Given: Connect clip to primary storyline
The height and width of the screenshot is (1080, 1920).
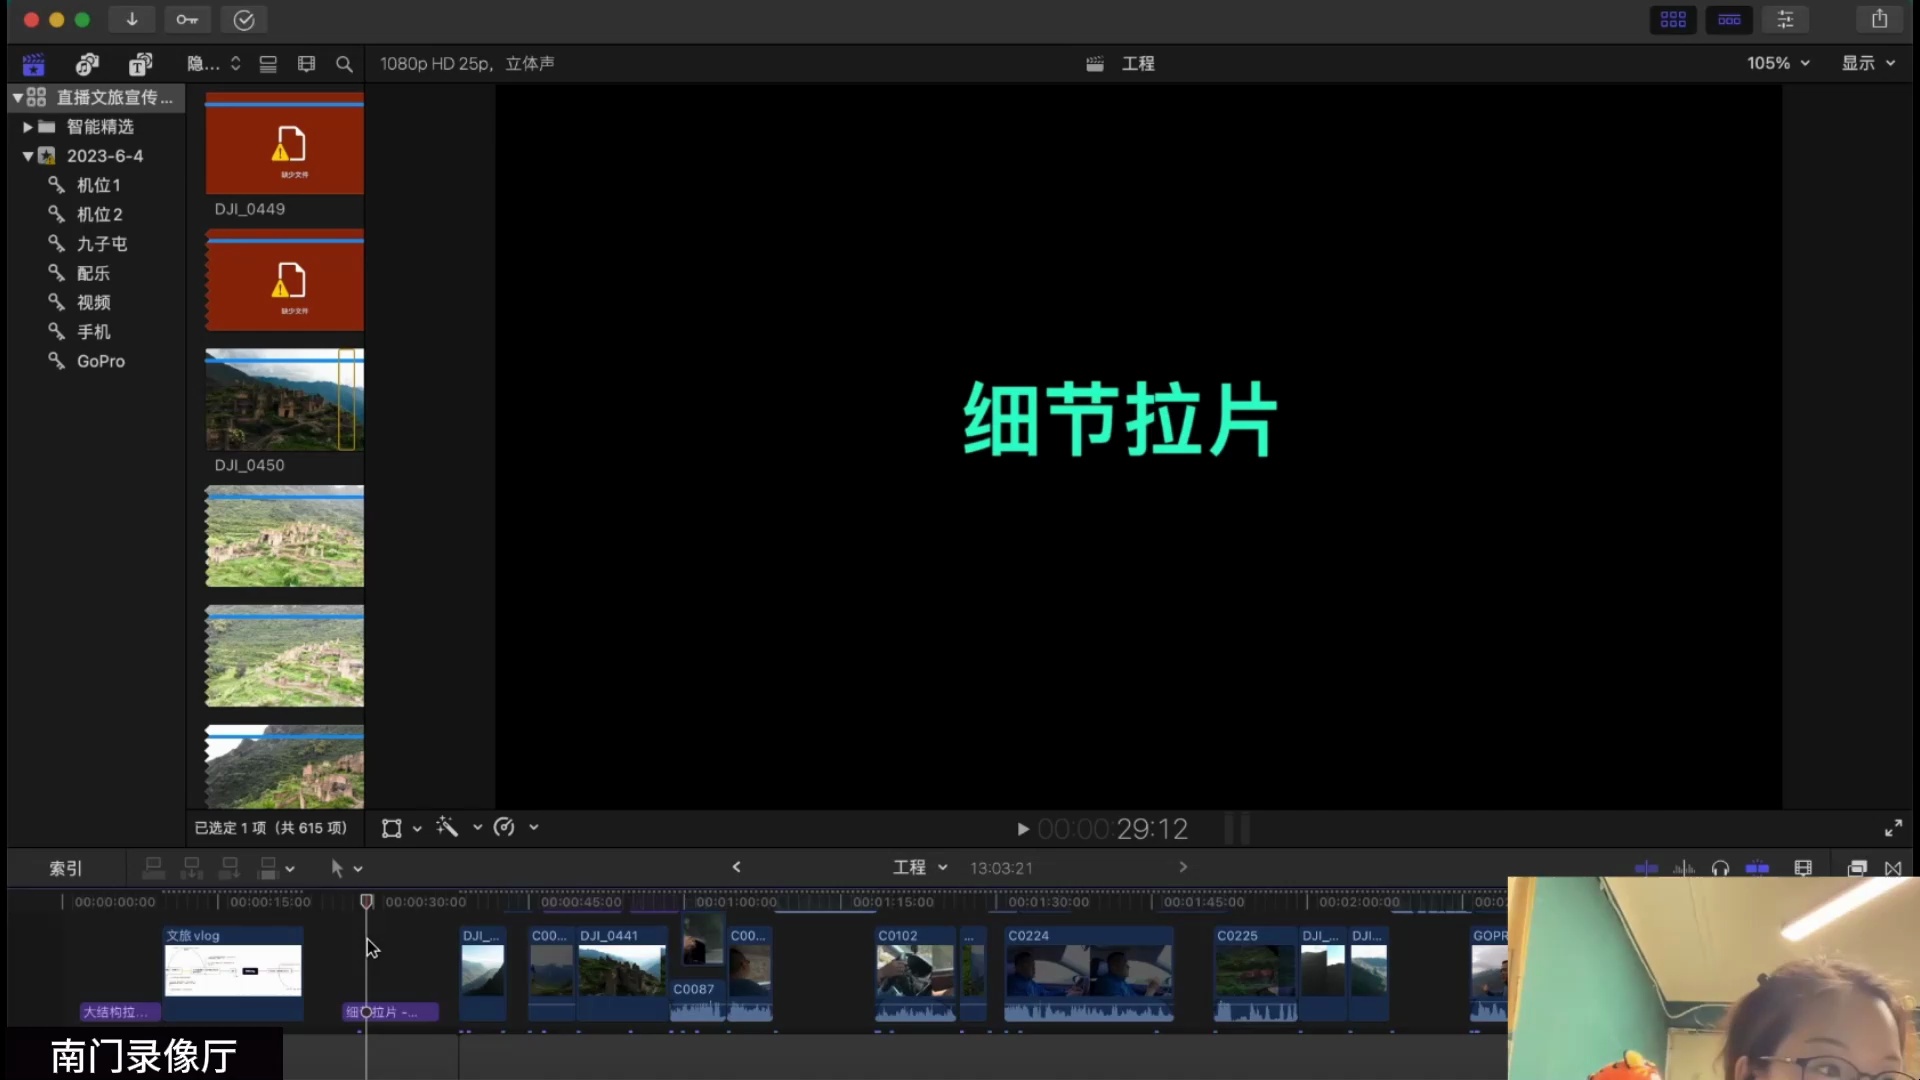Looking at the screenshot, I should coord(153,868).
